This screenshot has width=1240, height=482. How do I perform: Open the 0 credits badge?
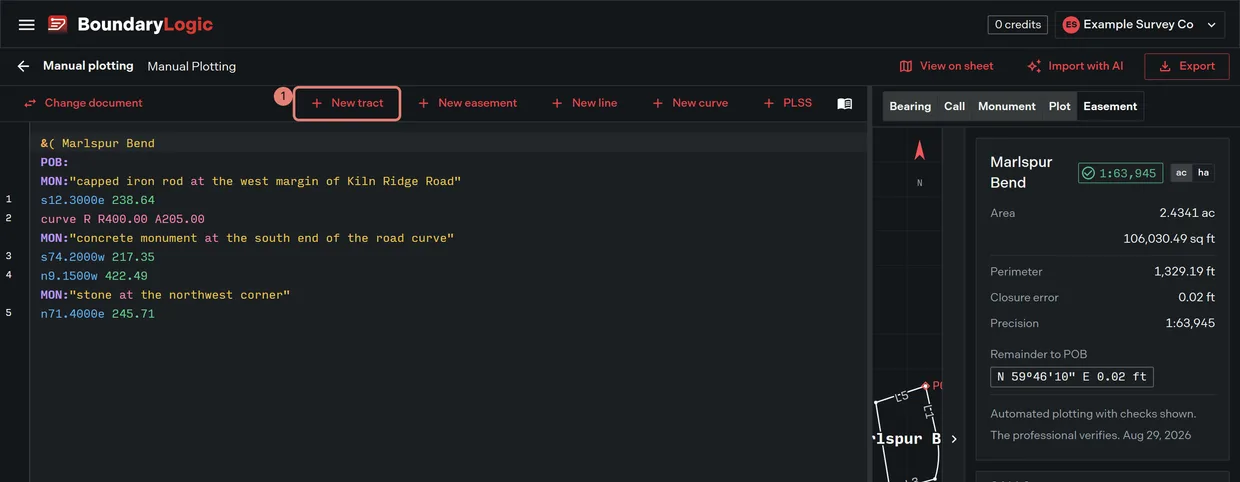pos(1017,25)
